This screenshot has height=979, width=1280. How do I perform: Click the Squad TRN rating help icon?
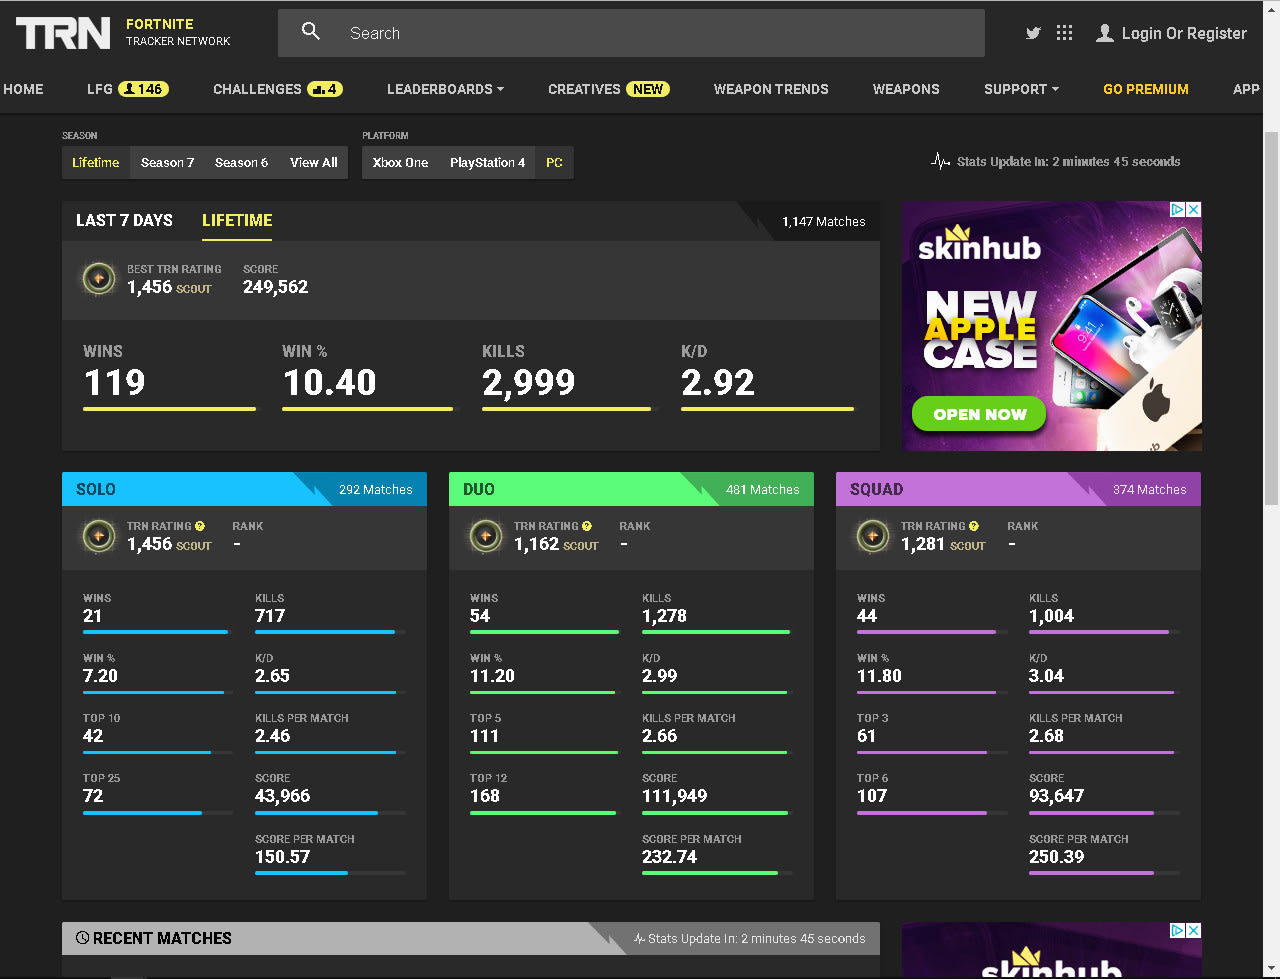click(x=974, y=526)
